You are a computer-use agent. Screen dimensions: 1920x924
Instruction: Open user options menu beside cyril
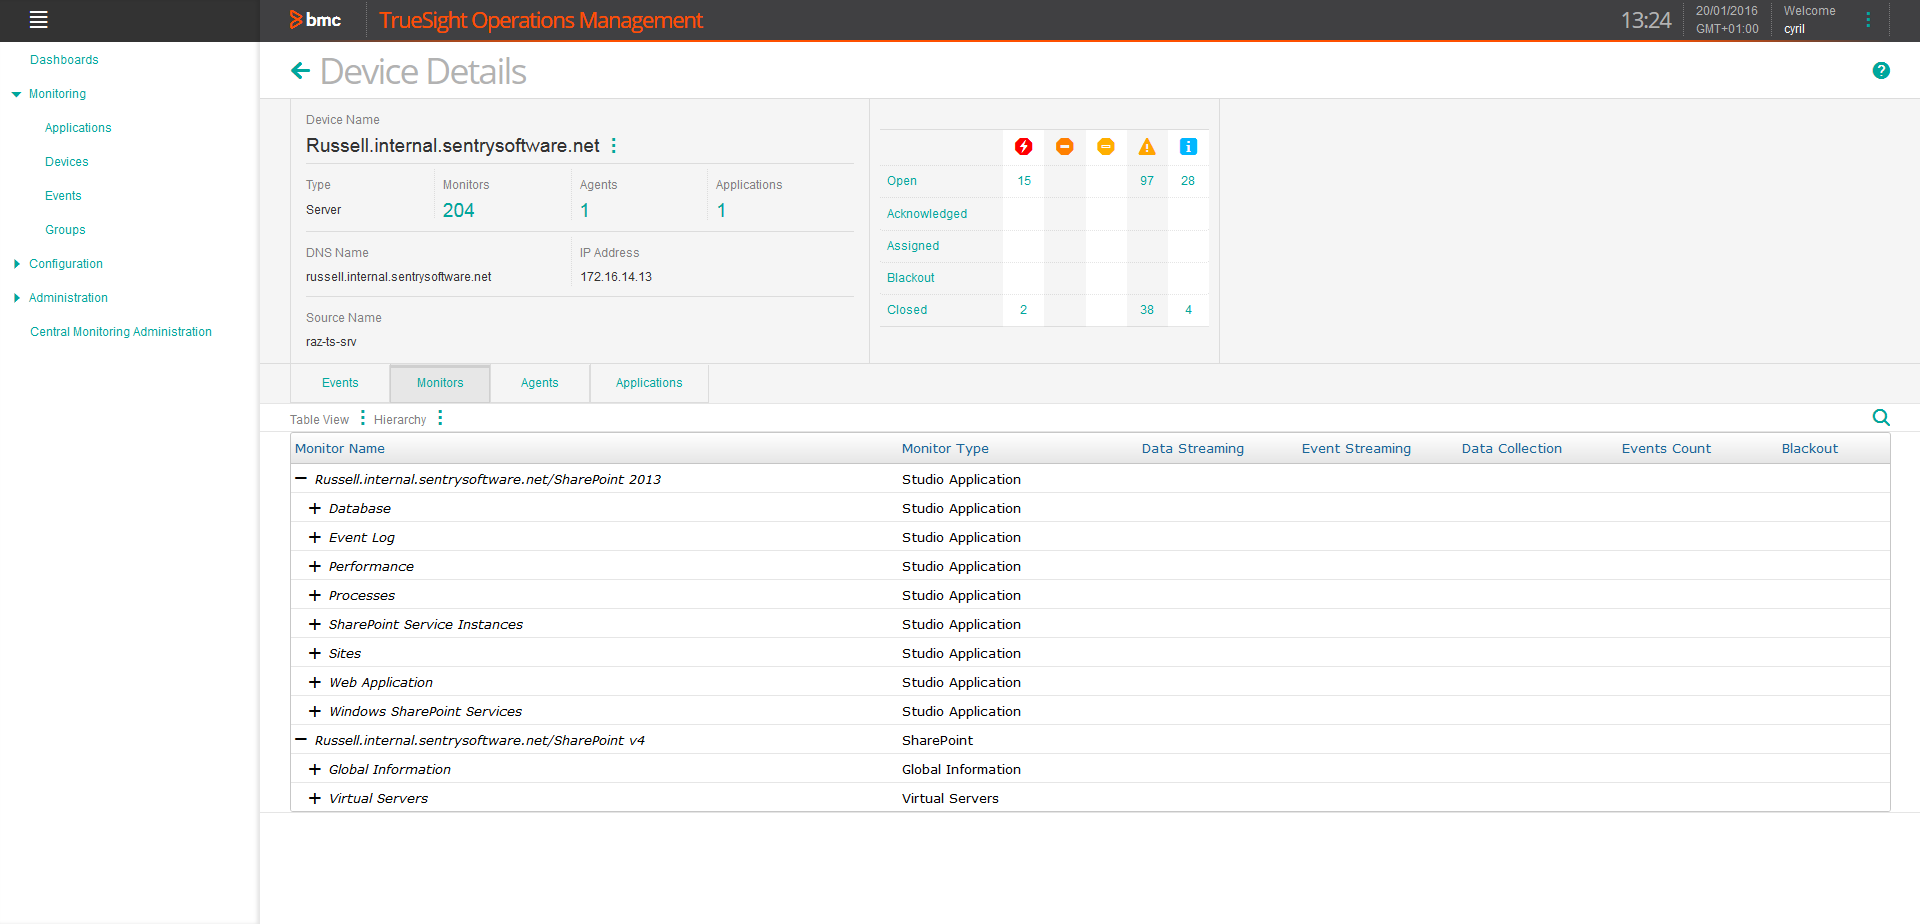tap(1868, 20)
